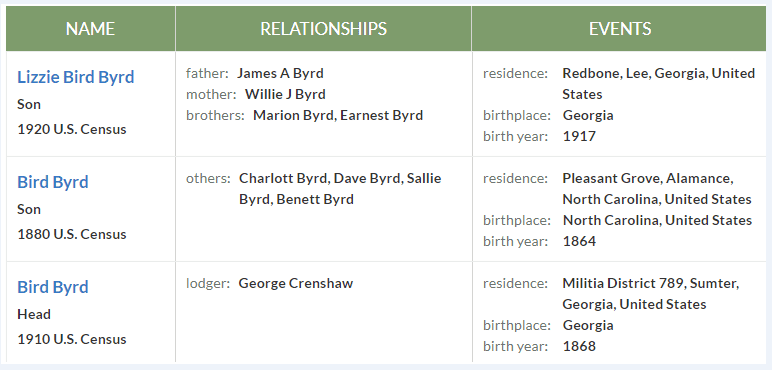Click birth year 1864 value
Image resolution: width=772 pixels, height=370 pixels.
point(579,241)
